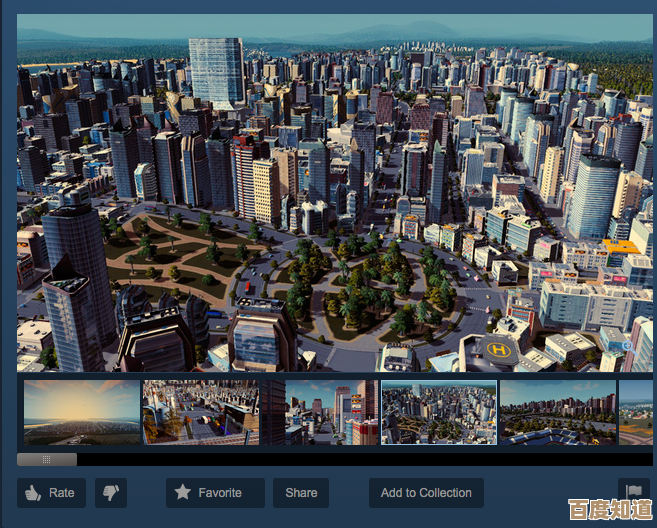Select the sunset landscape thumbnail
Viewport: 657px width, 528px height.
82,412
